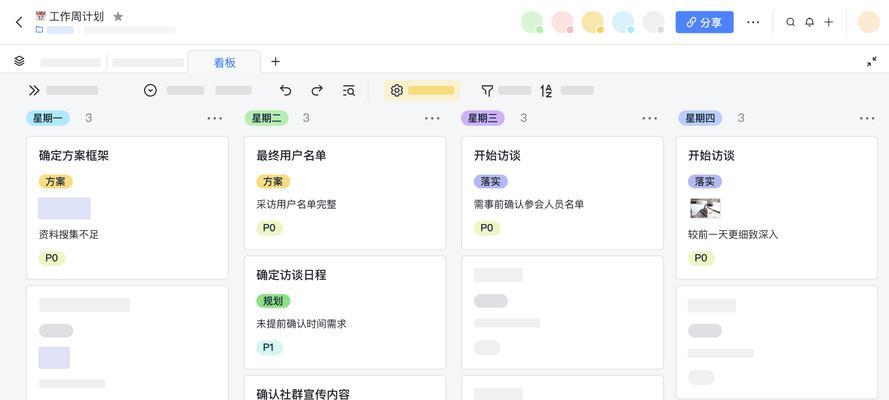The width and height of the screenshot is (889, 400).
Task: Click the P1 priority tag
Action: pyautogui.click(x=269, y=347)
